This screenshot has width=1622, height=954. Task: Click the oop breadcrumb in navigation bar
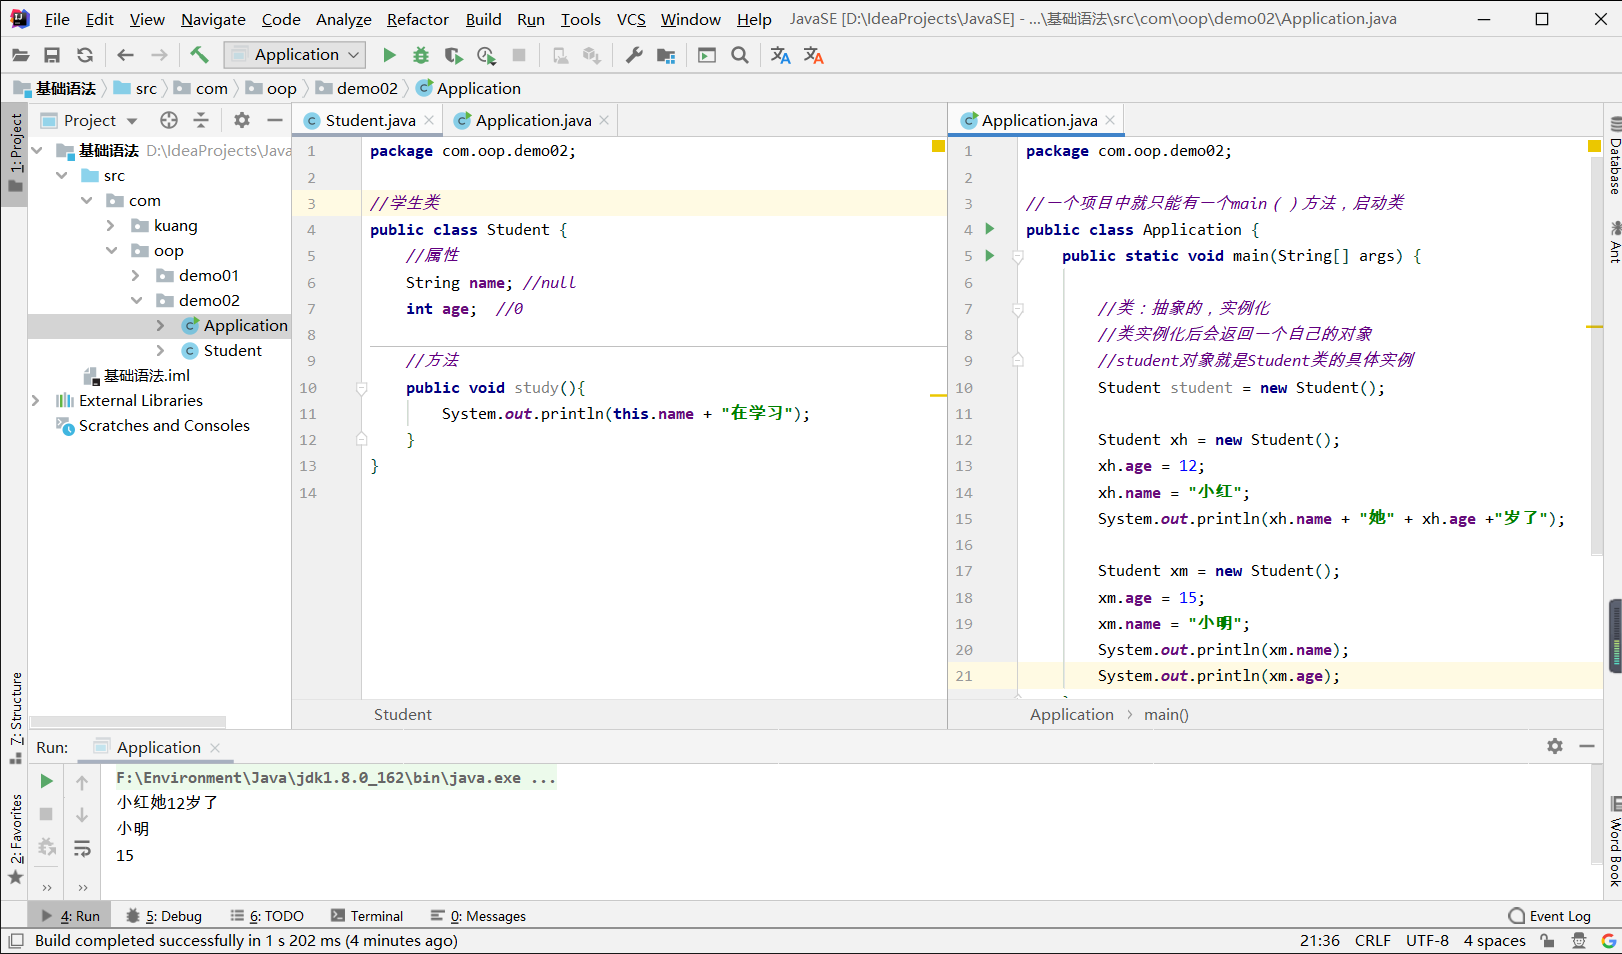(x=272, y=88)
